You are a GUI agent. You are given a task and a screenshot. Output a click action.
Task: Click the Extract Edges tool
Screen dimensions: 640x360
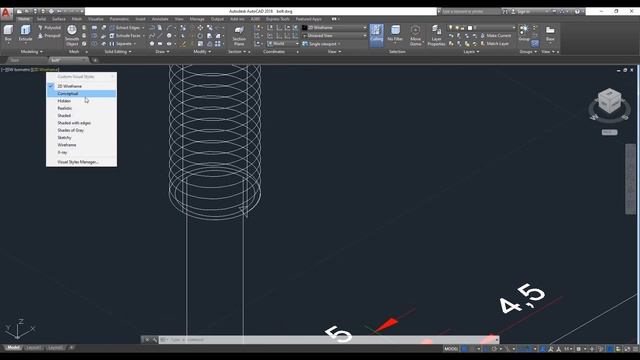[127, 28]
